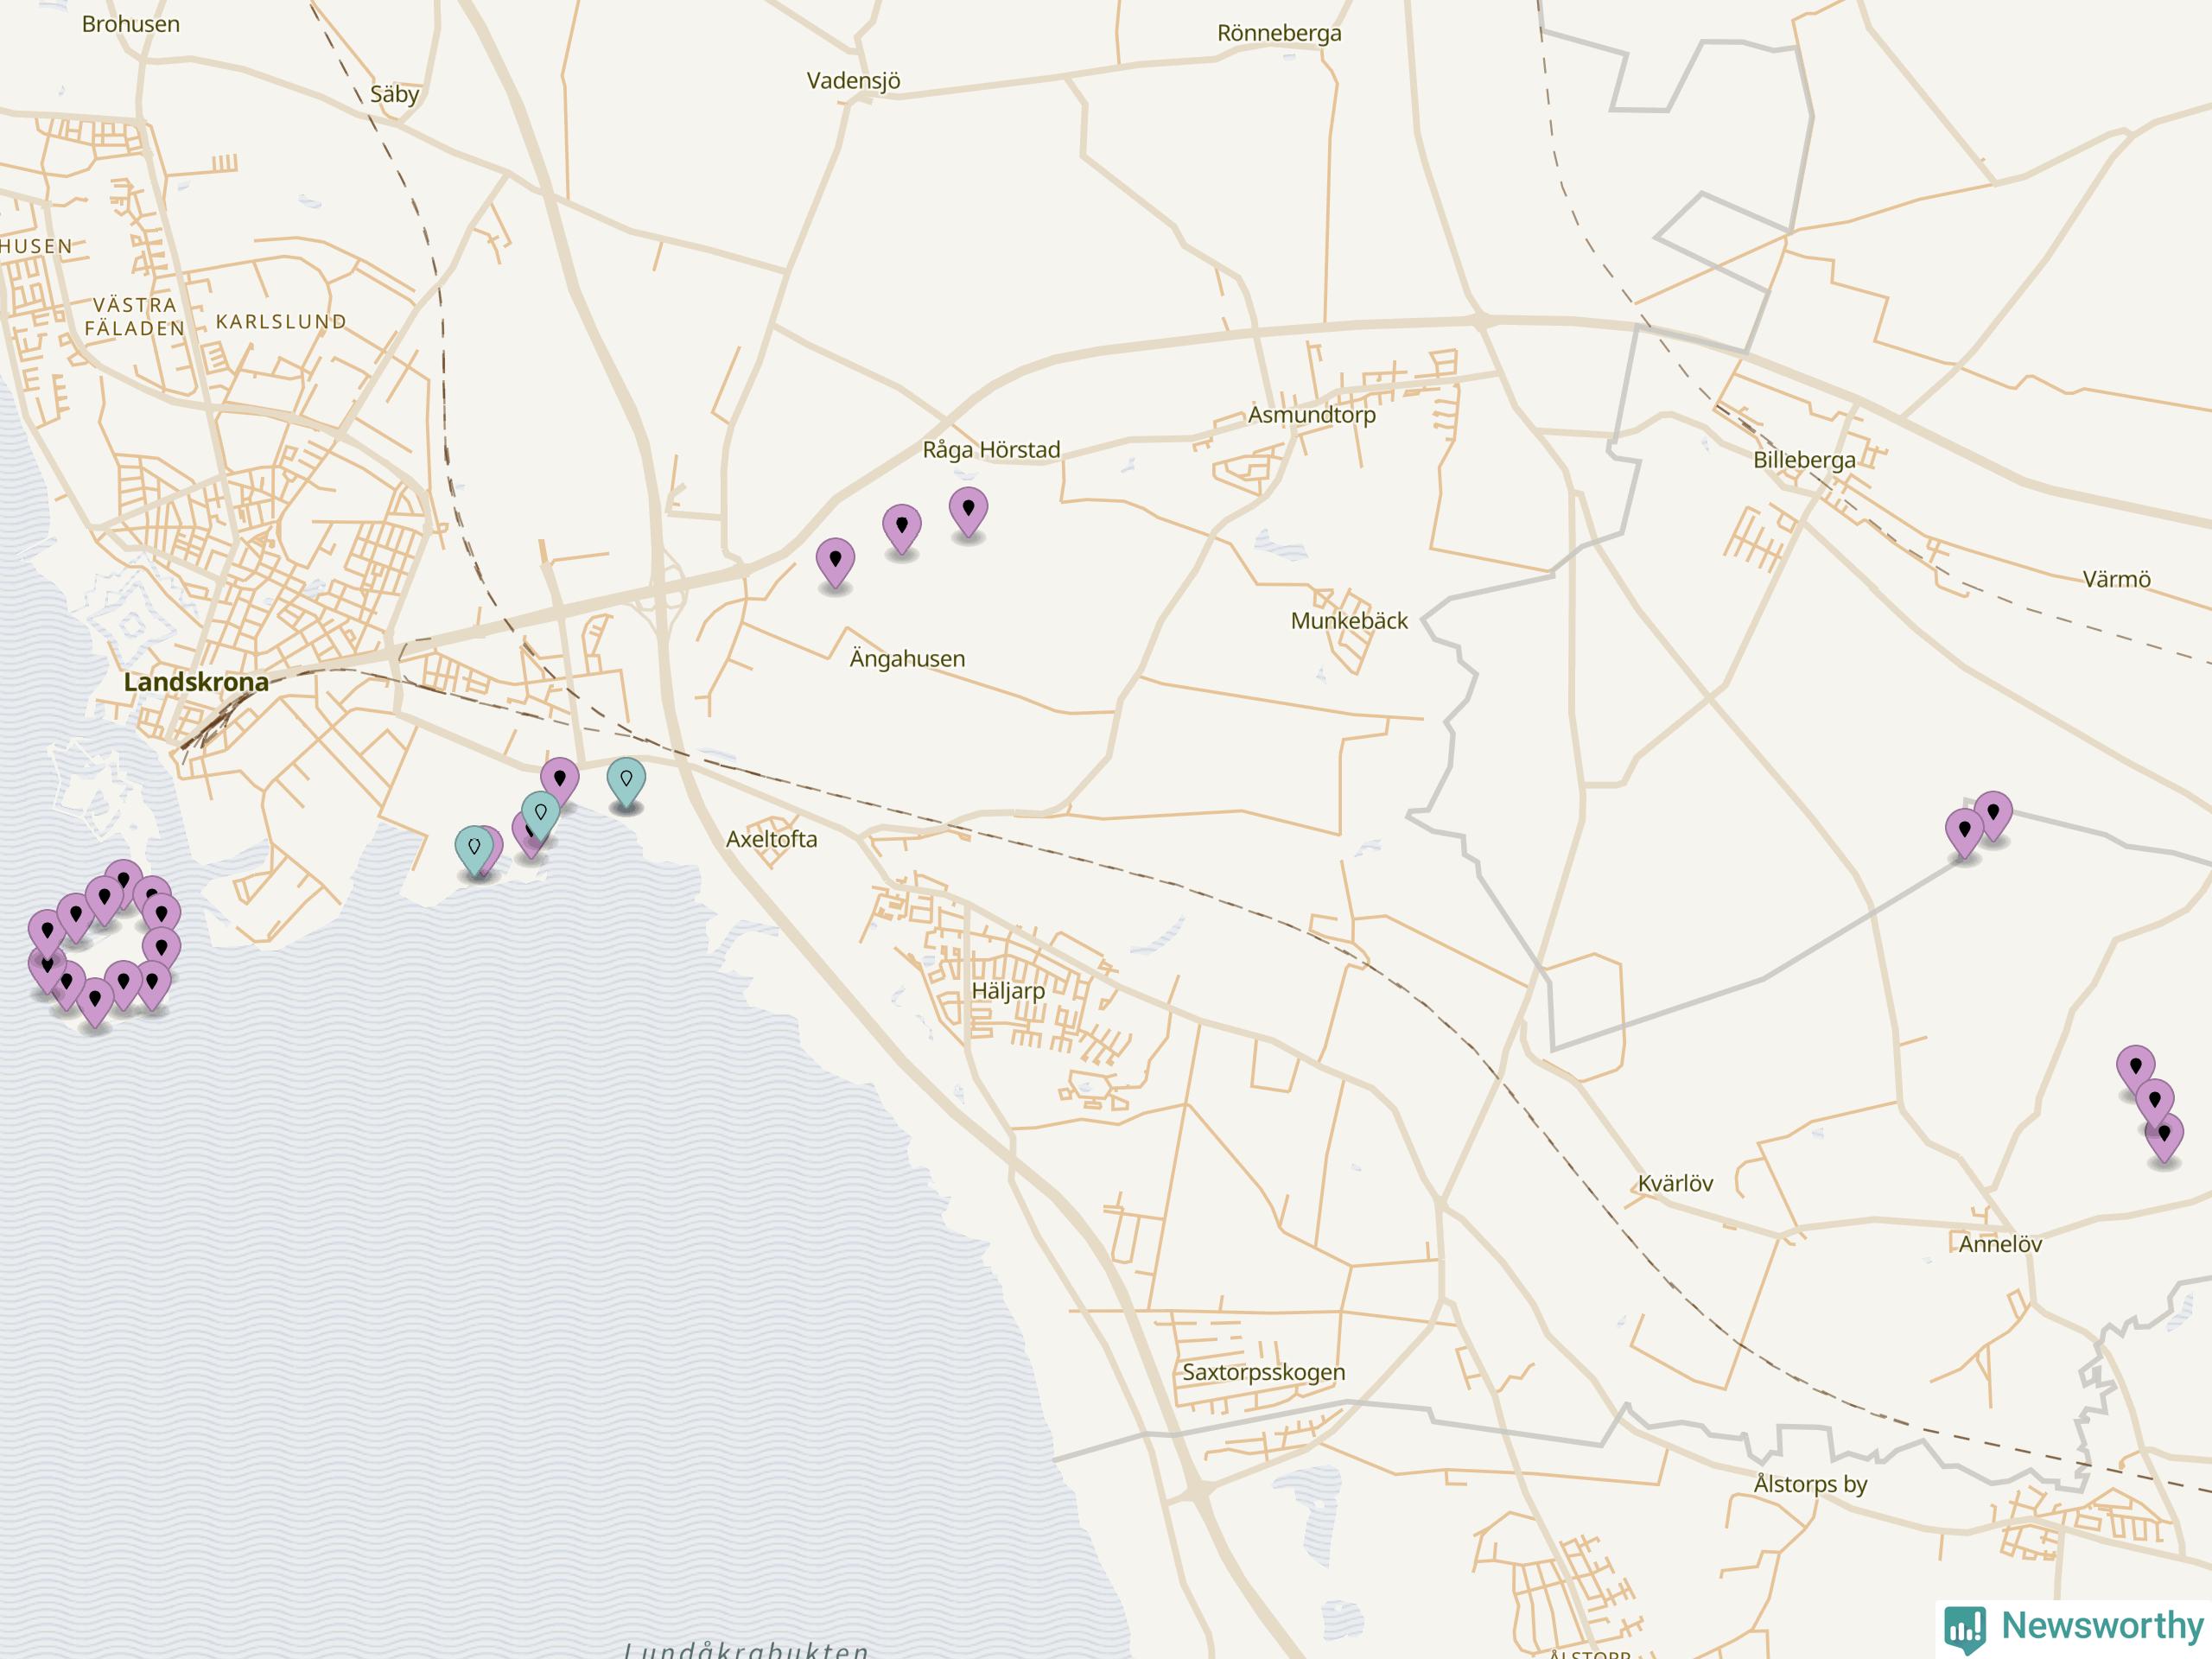This screenshot has width=2212, height=1659.
Task: Click the Asmundtorp place label
Action: pyautogui.click(x=1311, y=414)
